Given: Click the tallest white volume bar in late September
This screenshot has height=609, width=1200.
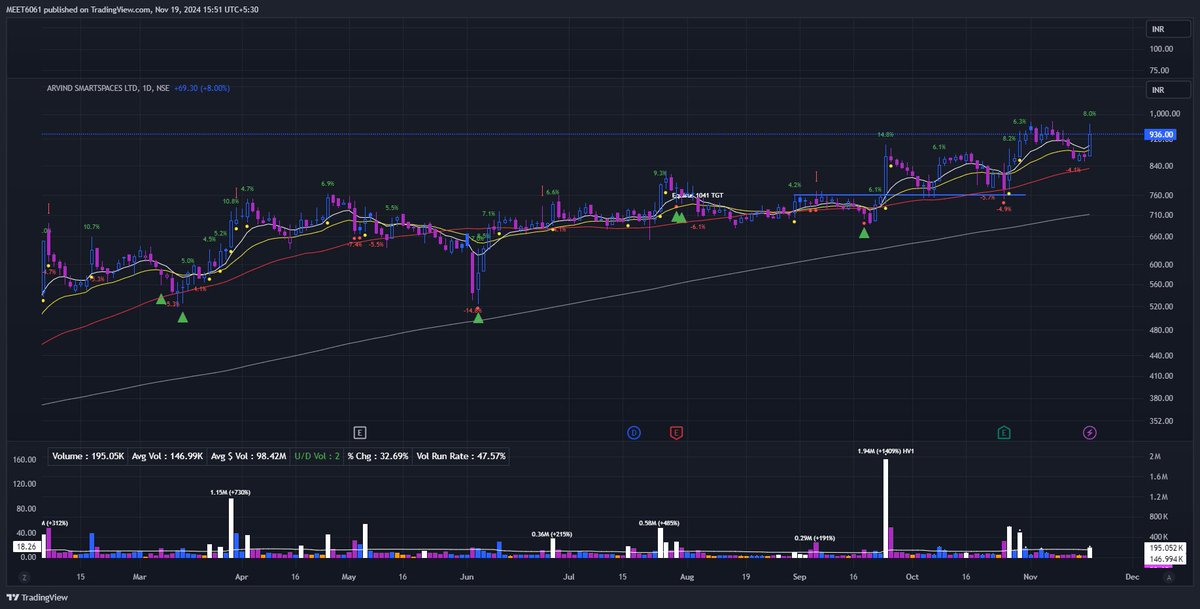Looking at the screenshot, I should click(x=886, y=508).
